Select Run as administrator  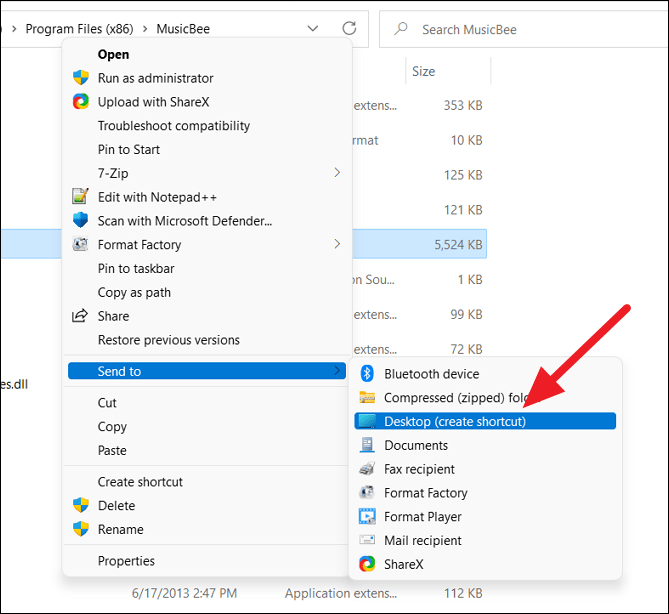point(155,78)
